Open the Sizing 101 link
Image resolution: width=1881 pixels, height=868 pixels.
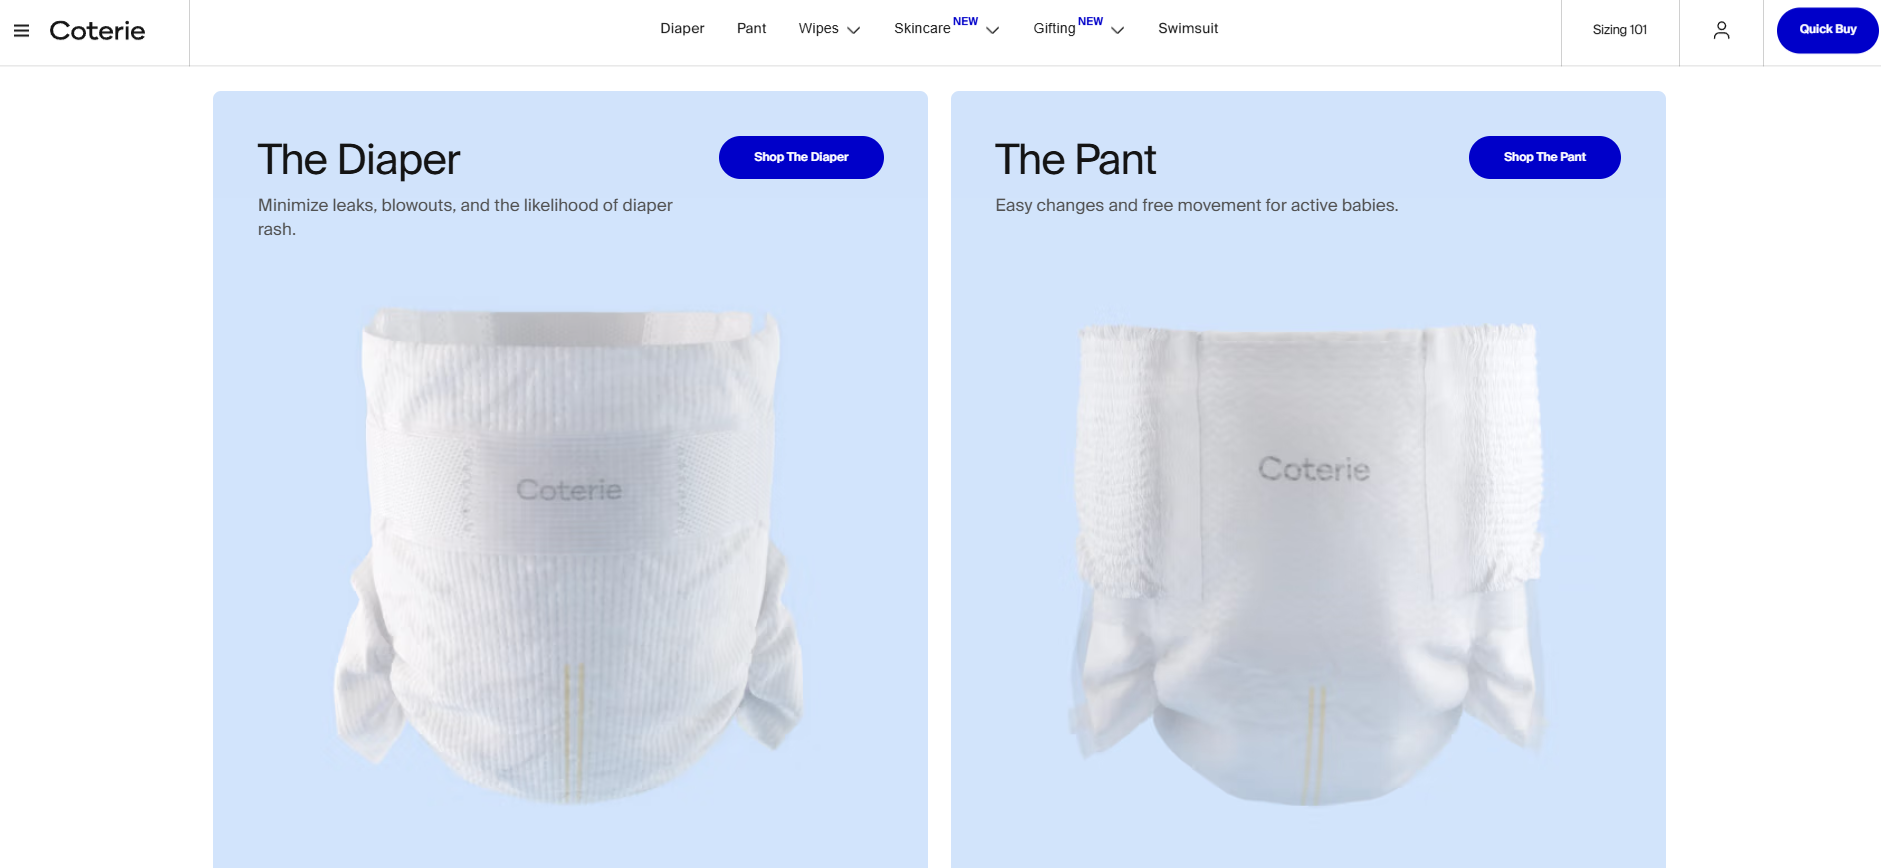pos(1620,30)
